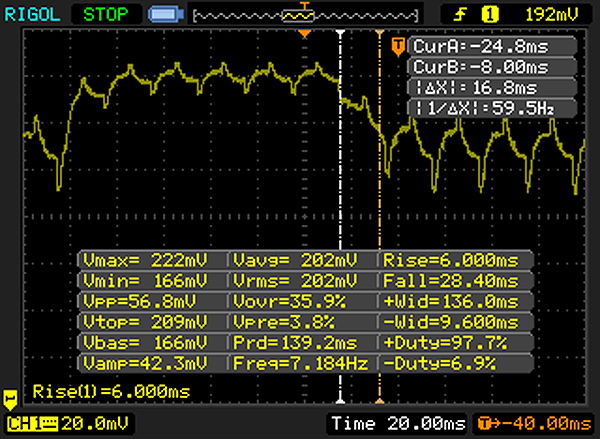Click the yellow channel 1 trigger source badge
600x439 pixels.
pyautogui.click(x=490, y=15)
